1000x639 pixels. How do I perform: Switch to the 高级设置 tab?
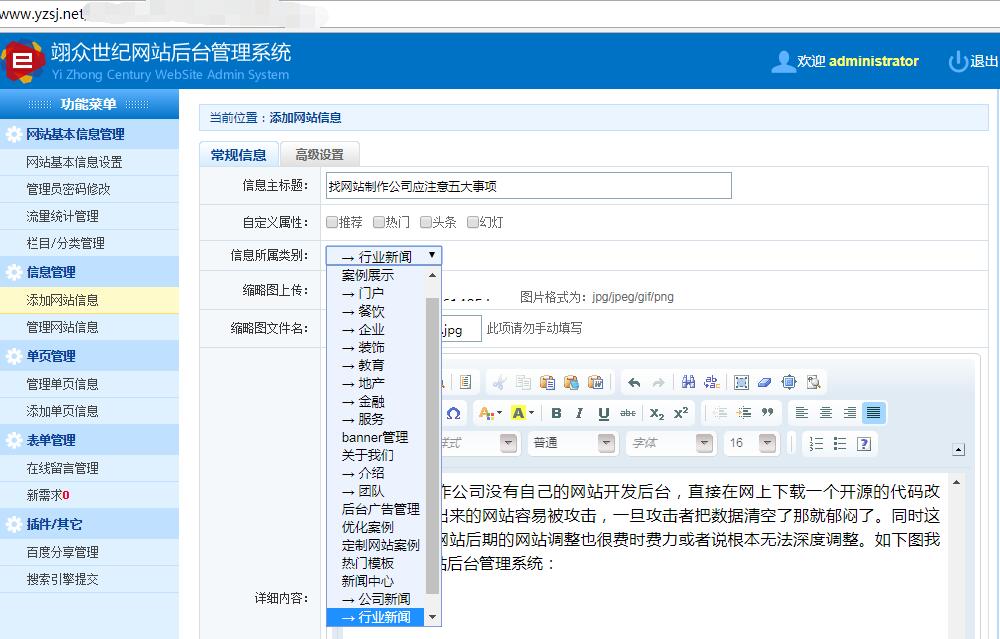click(x=319, y=154)
